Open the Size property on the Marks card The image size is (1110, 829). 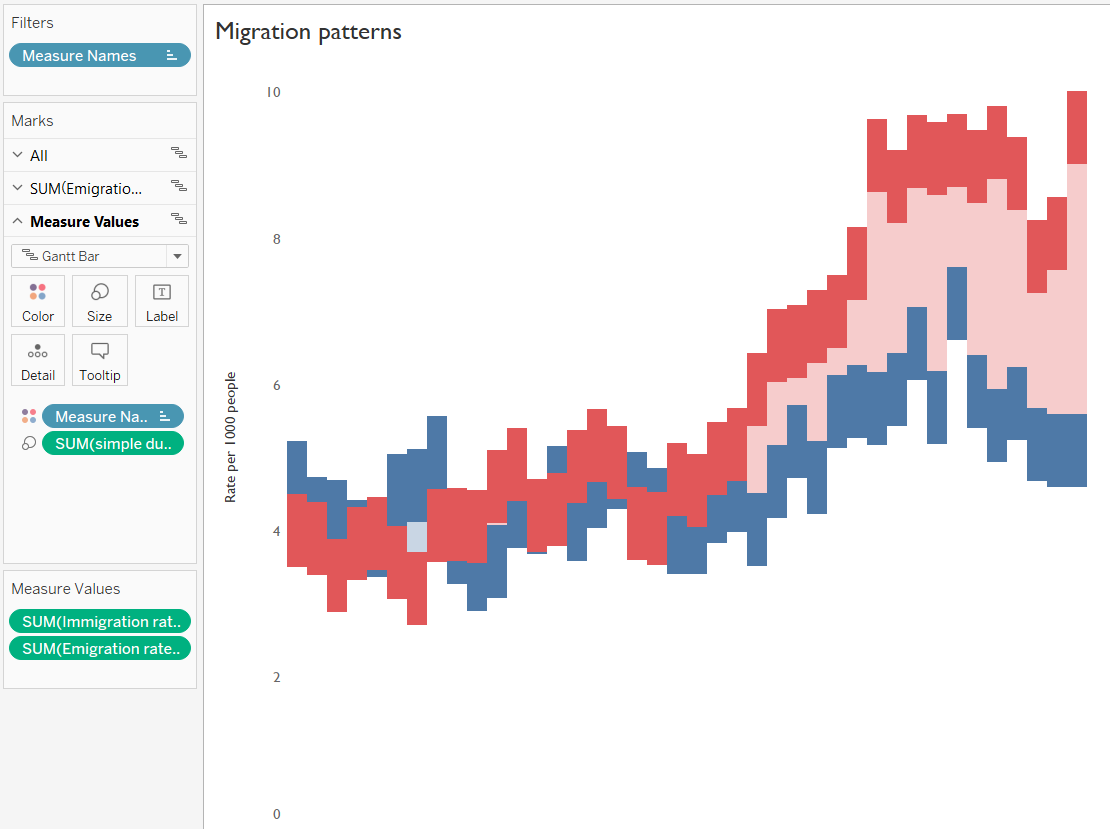tap(99, 300)
